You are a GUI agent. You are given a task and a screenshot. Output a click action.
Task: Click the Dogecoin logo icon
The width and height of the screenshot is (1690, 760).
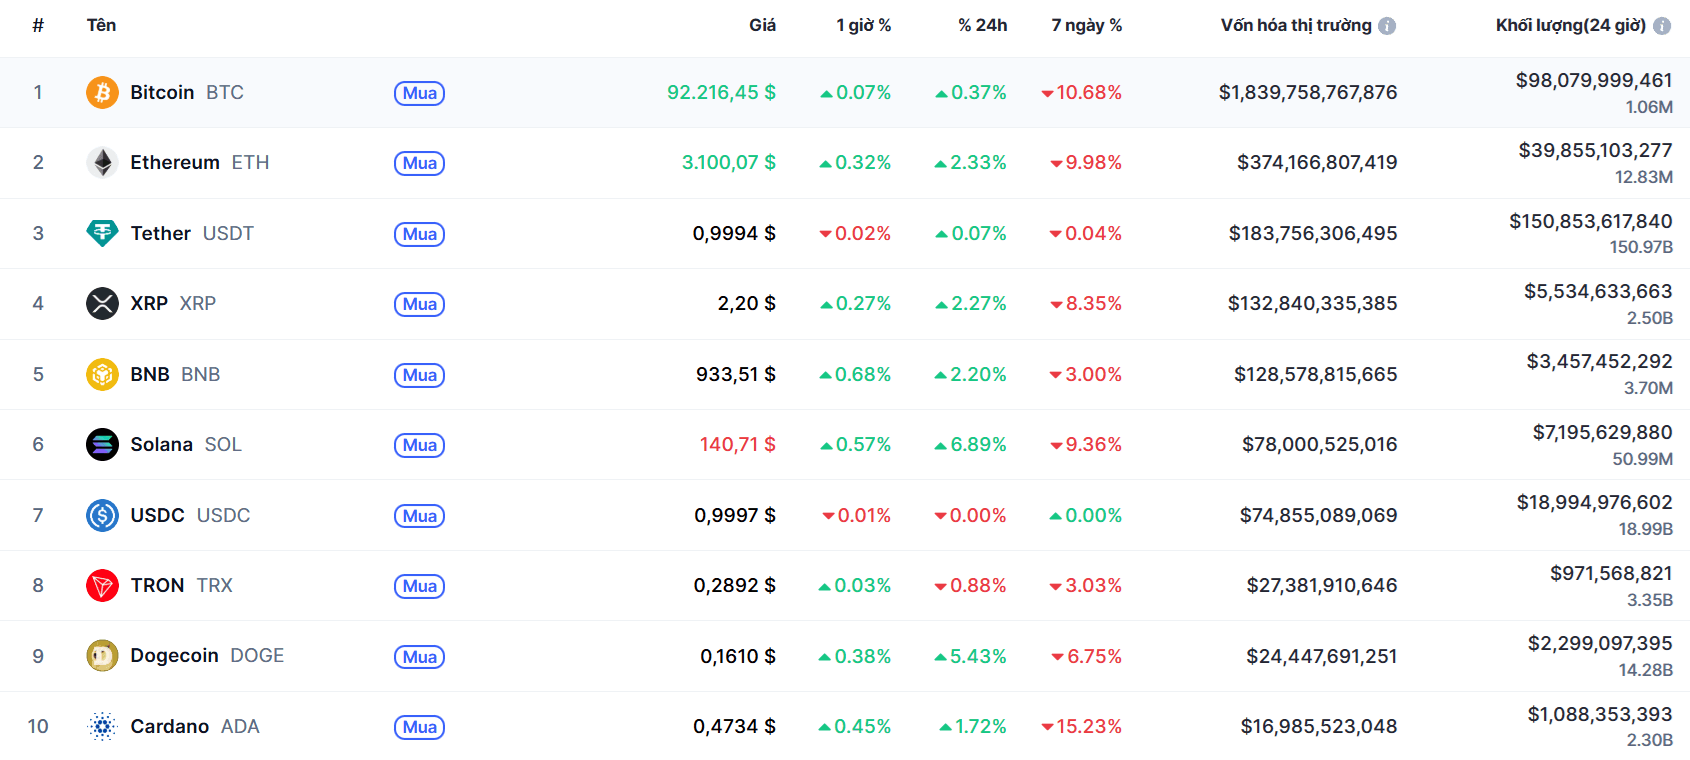point(102,656)
